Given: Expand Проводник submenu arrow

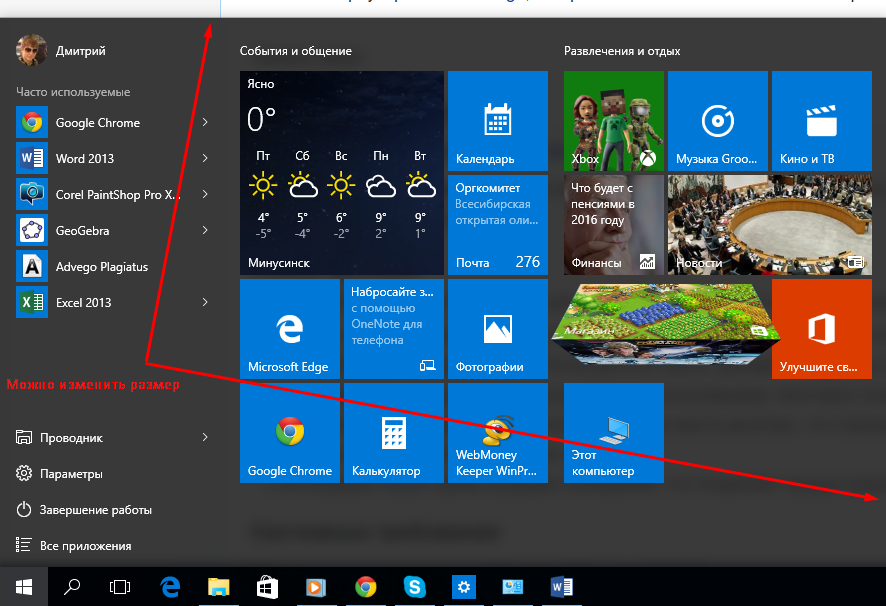Looking at the screenshot, I should point(205,437).
